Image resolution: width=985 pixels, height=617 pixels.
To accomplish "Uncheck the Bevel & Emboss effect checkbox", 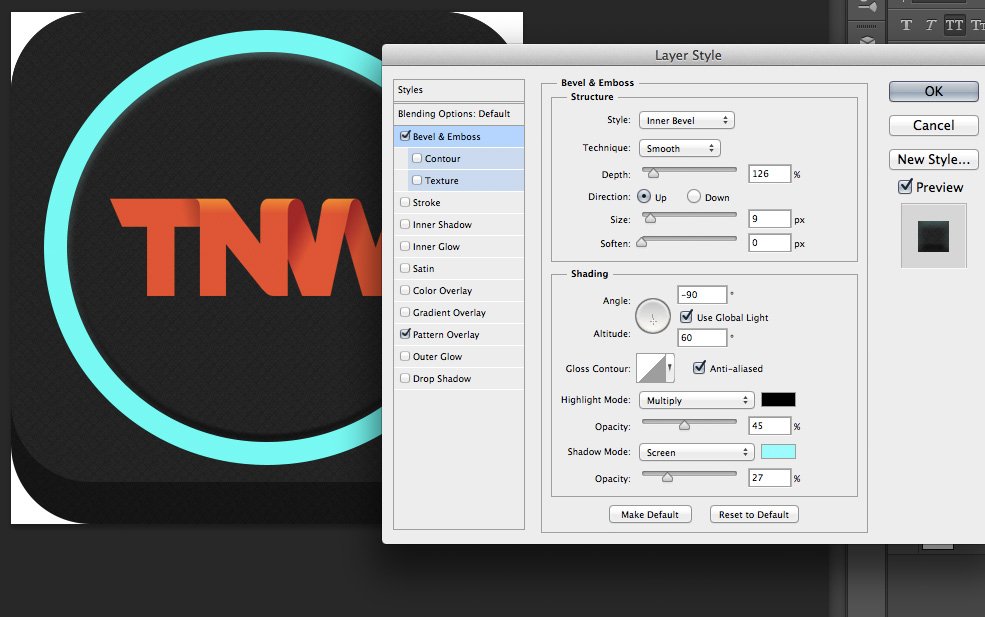I will pos(405,136).
